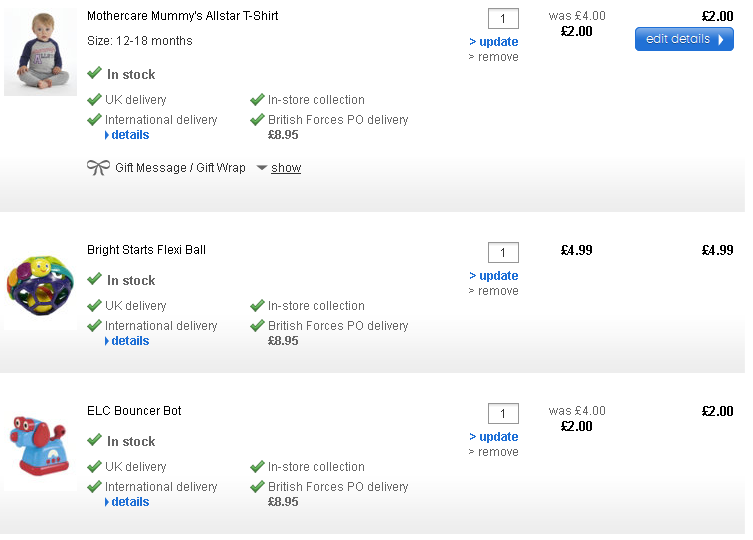Expand delivery details for Mummy's Allstar T-Shirt
This screenshot has height=540, width=753.
pyautogui.click(x=127, y=135)
